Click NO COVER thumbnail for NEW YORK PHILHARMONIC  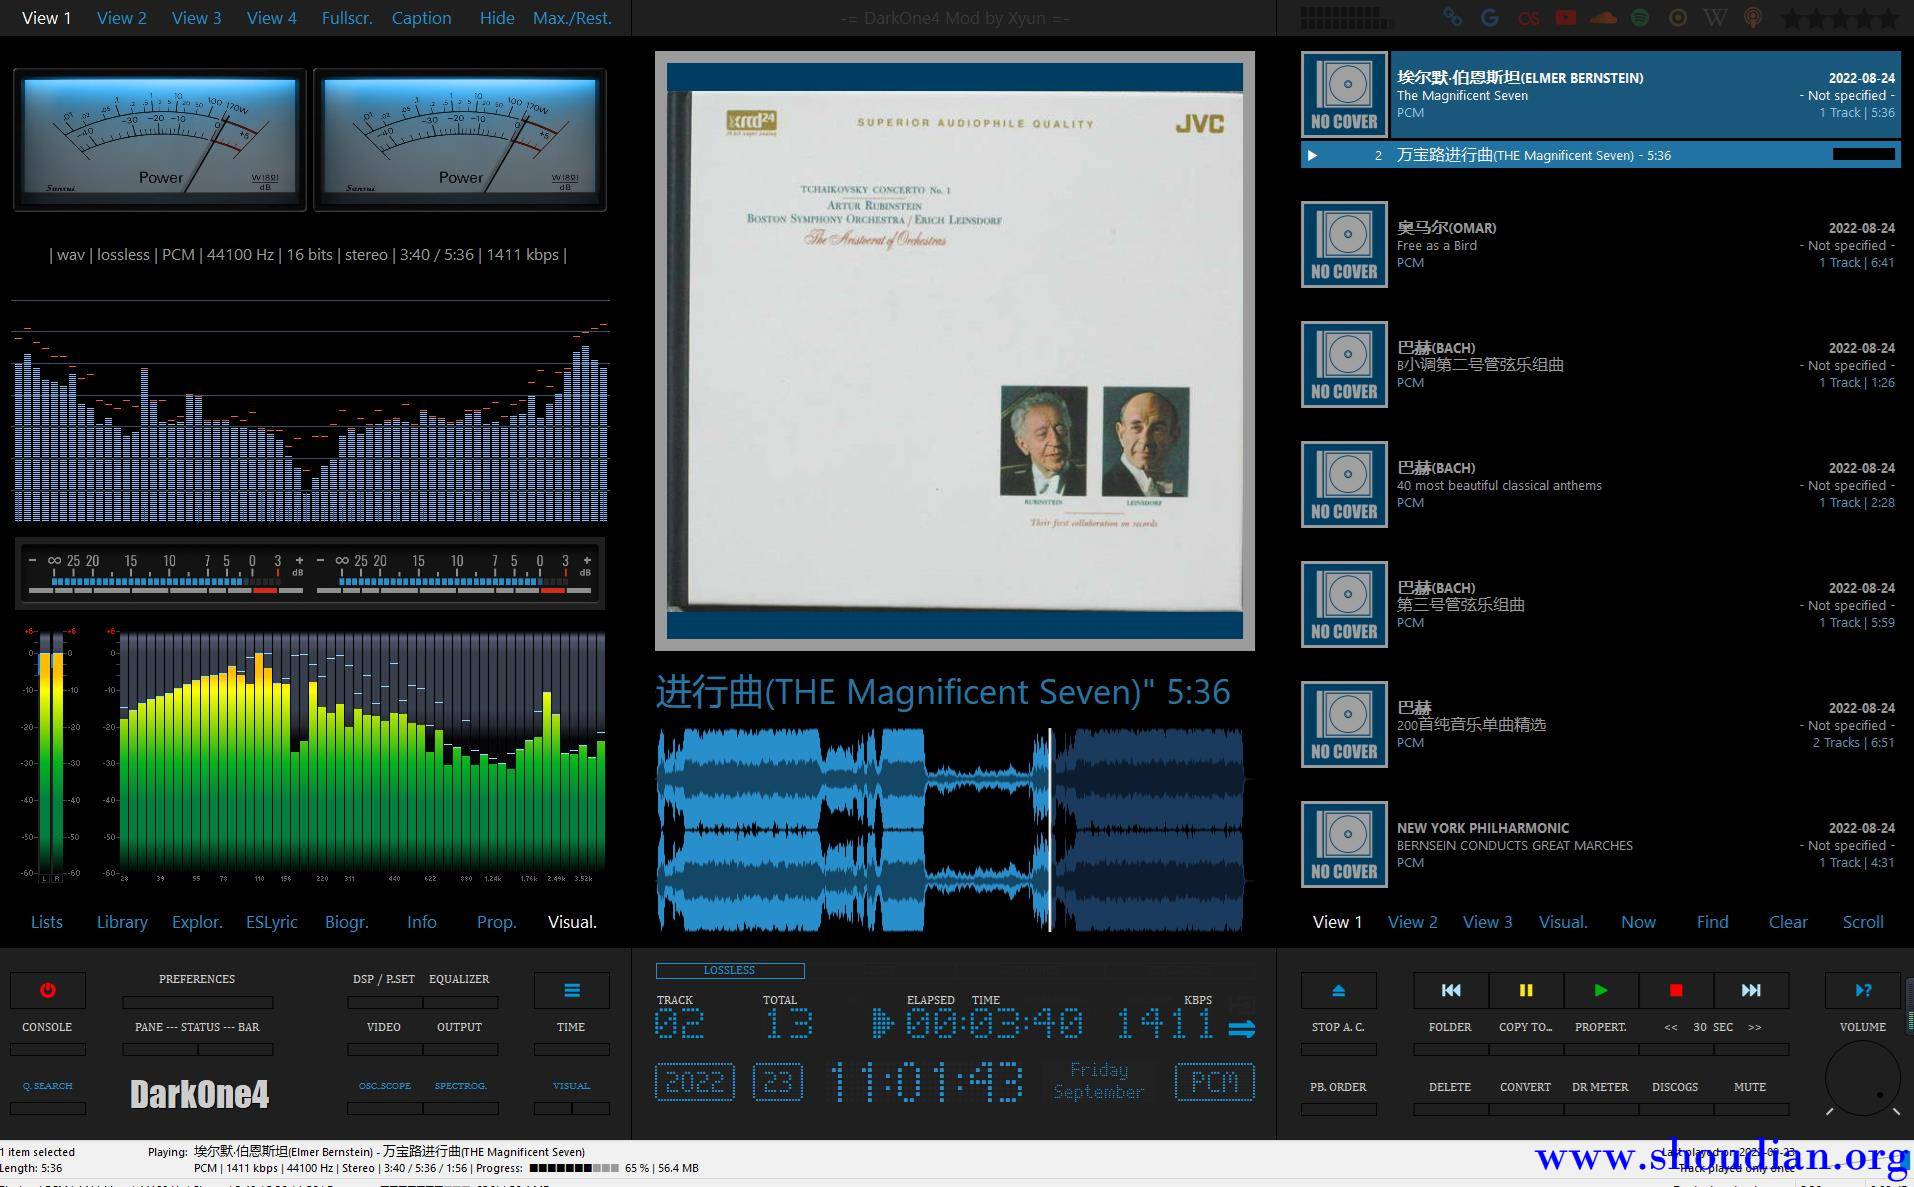(x=1344, y=844)
